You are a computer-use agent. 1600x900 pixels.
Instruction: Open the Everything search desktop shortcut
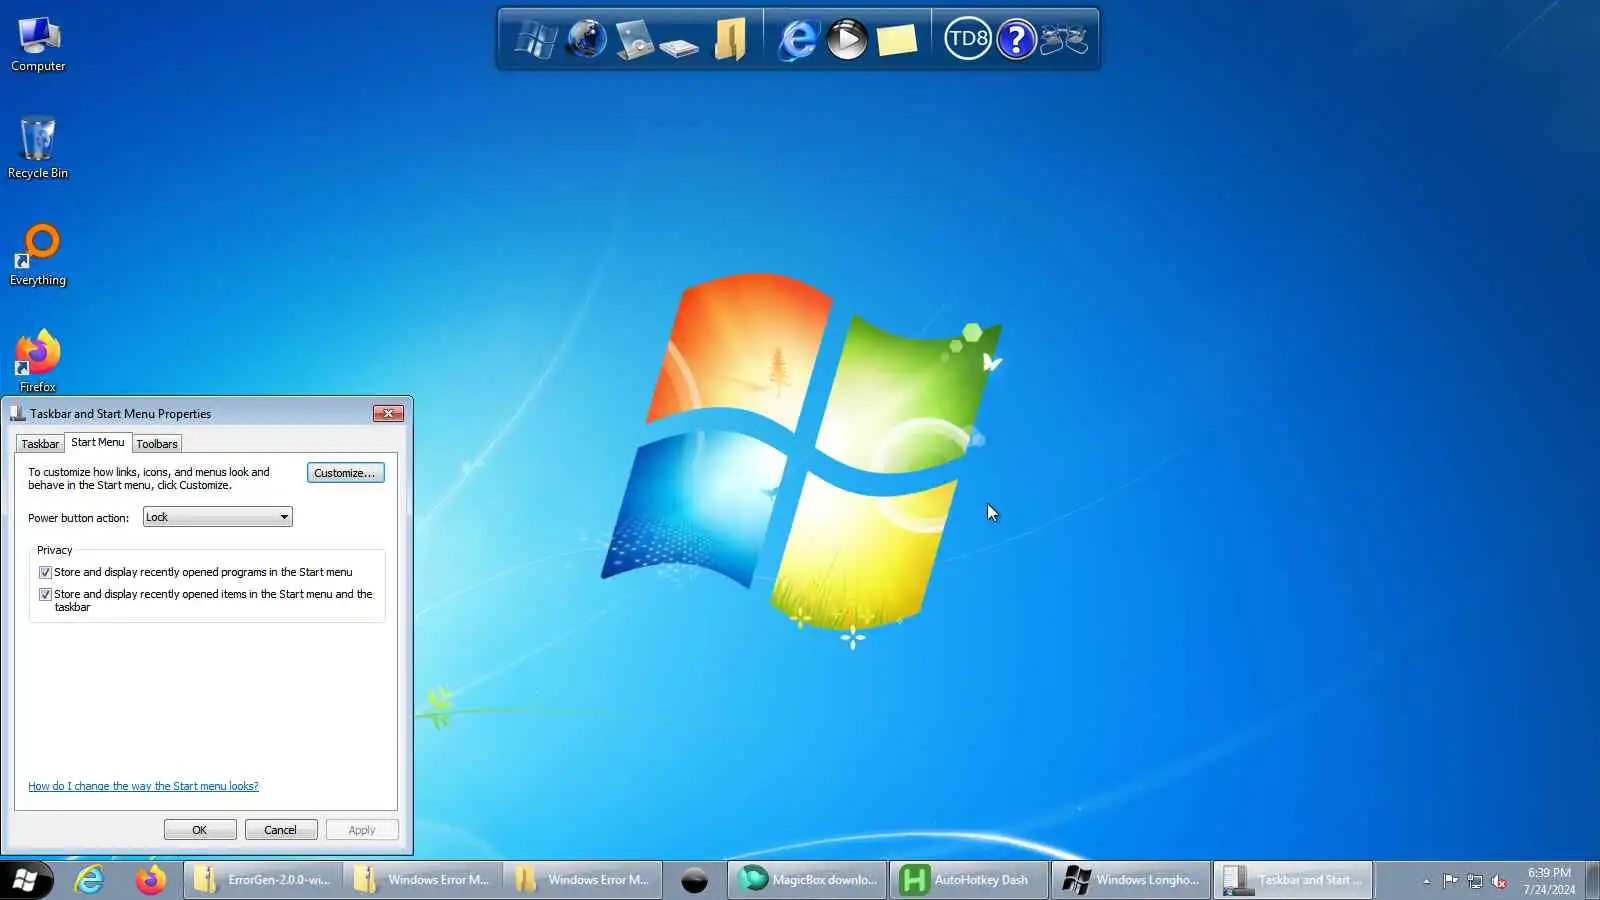click(x=38, y=255)
